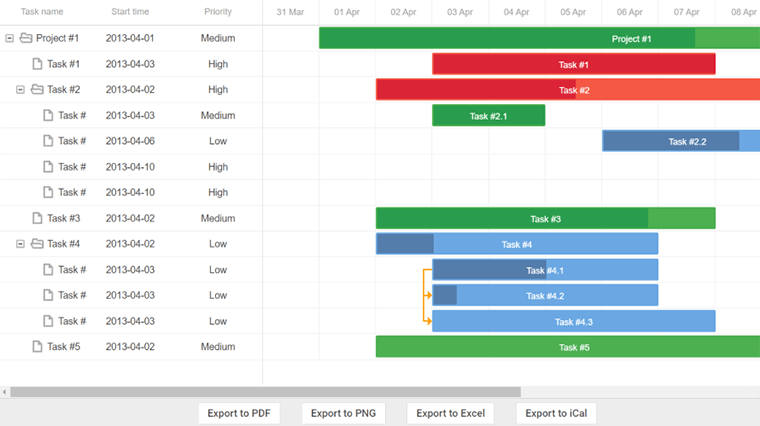Viewport: 760px width, 426px height.
Task: Click the Task #5 file icon
Action: [x=37, y=347]
